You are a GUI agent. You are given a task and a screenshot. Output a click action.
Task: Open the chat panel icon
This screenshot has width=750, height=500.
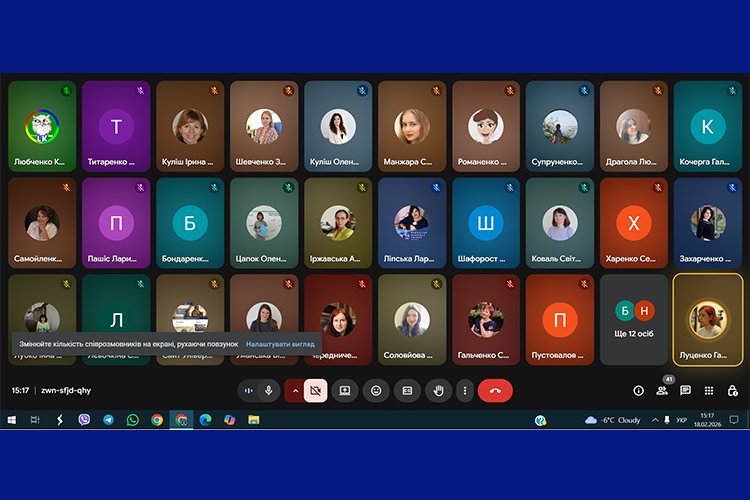coord(686,390)
